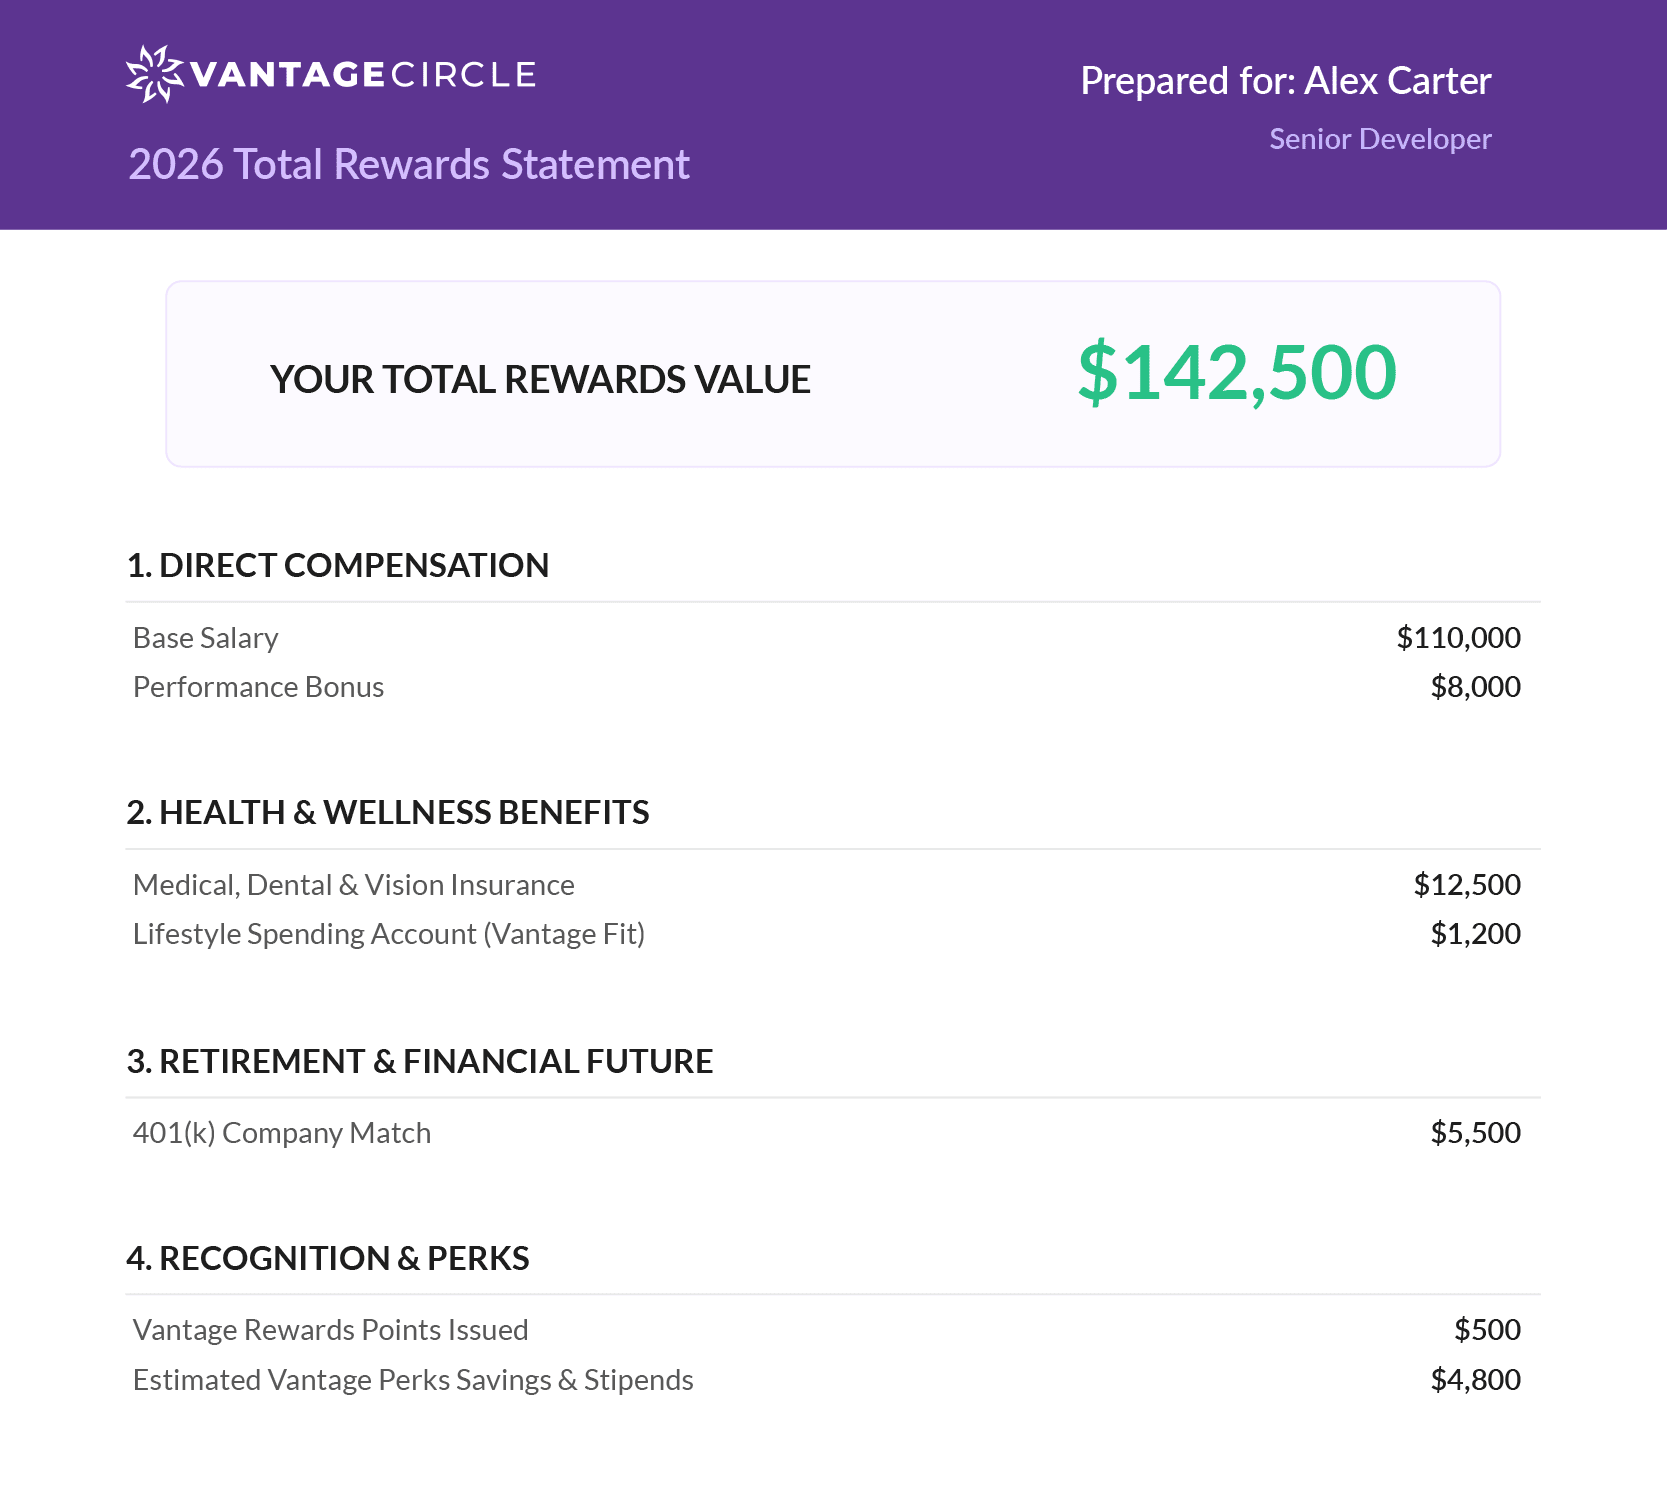Viewport: 1667px width, 1509px height.
Task: Click the Base Salary row label
Action: 206,638
